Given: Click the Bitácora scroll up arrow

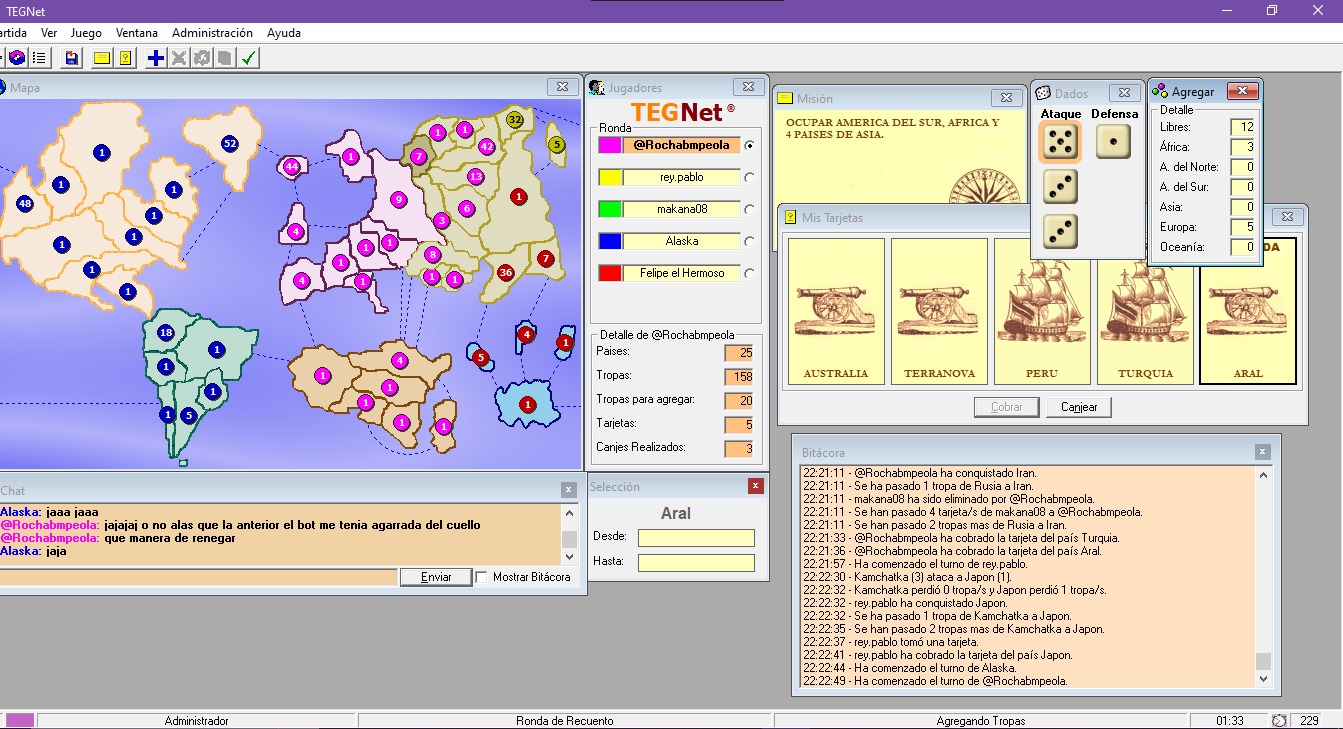Looking at the screenshot, I should pyautogui.click(x=1264, y=475).
